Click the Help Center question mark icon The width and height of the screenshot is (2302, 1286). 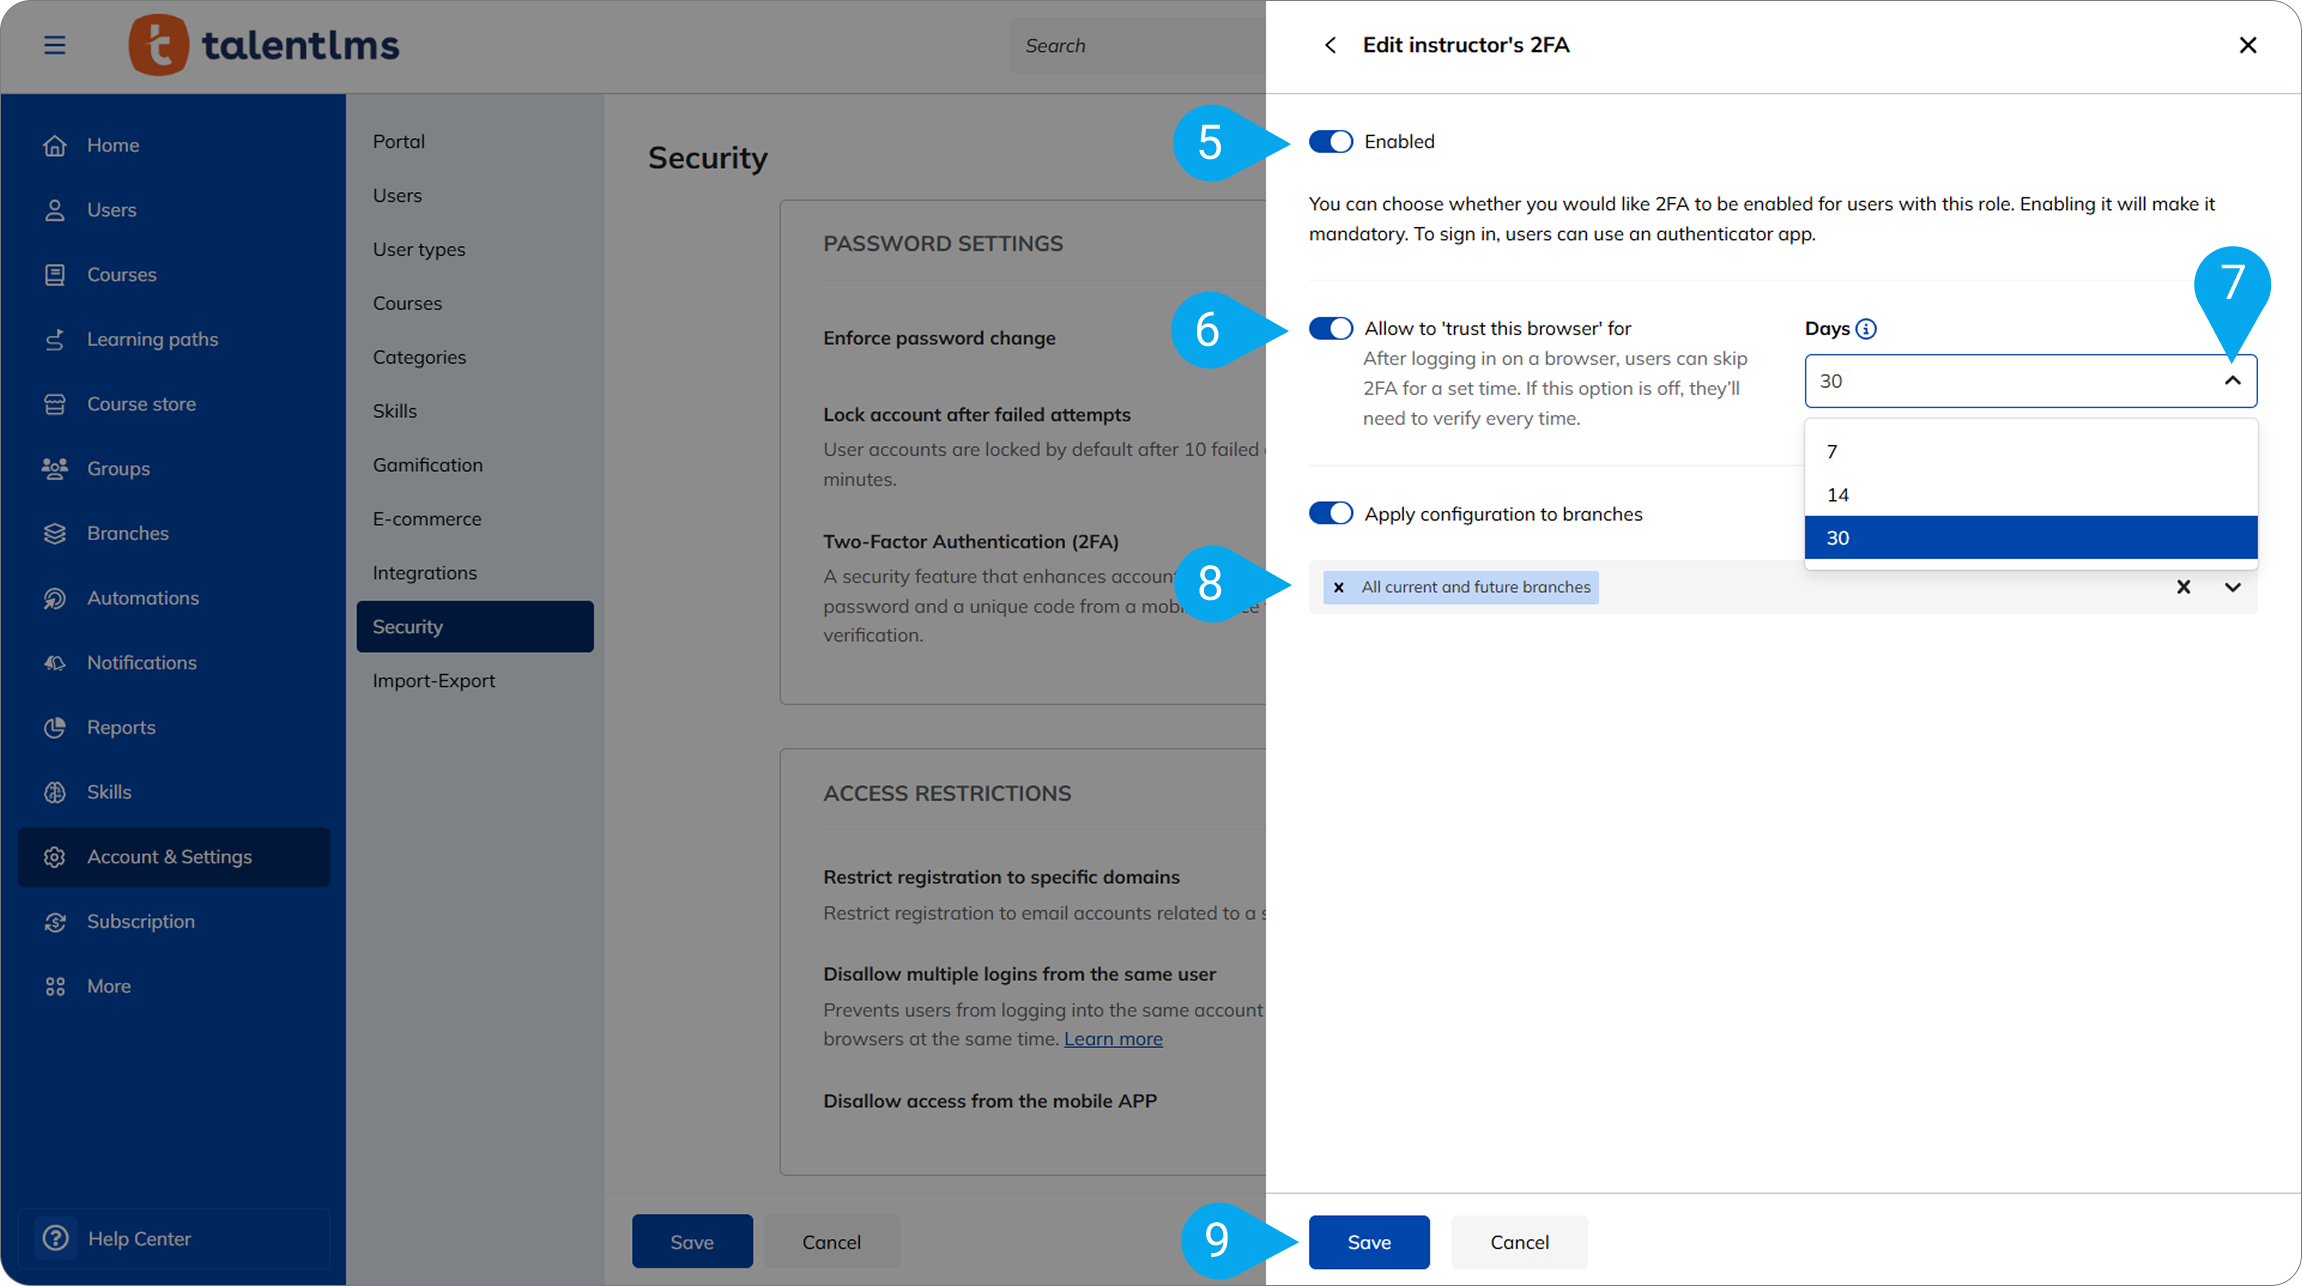56,1238
